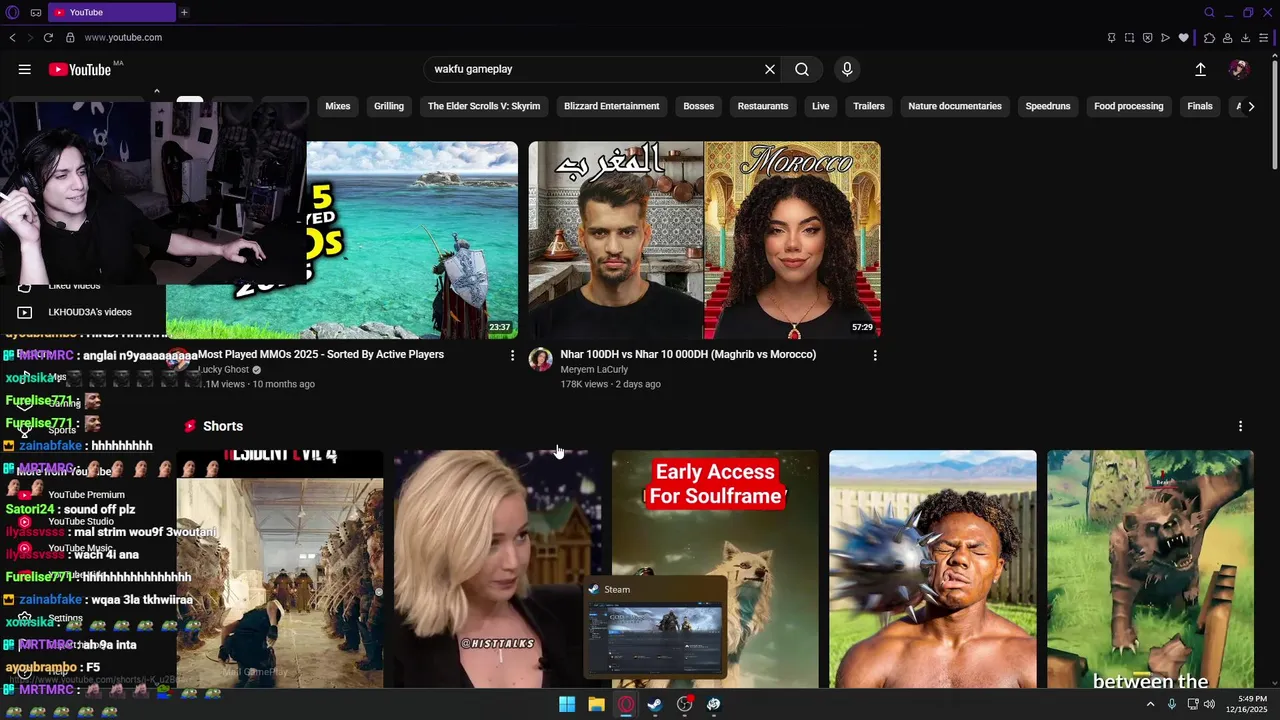
Task: Select the Finals filter chip
Action: tap(1200, 106)
